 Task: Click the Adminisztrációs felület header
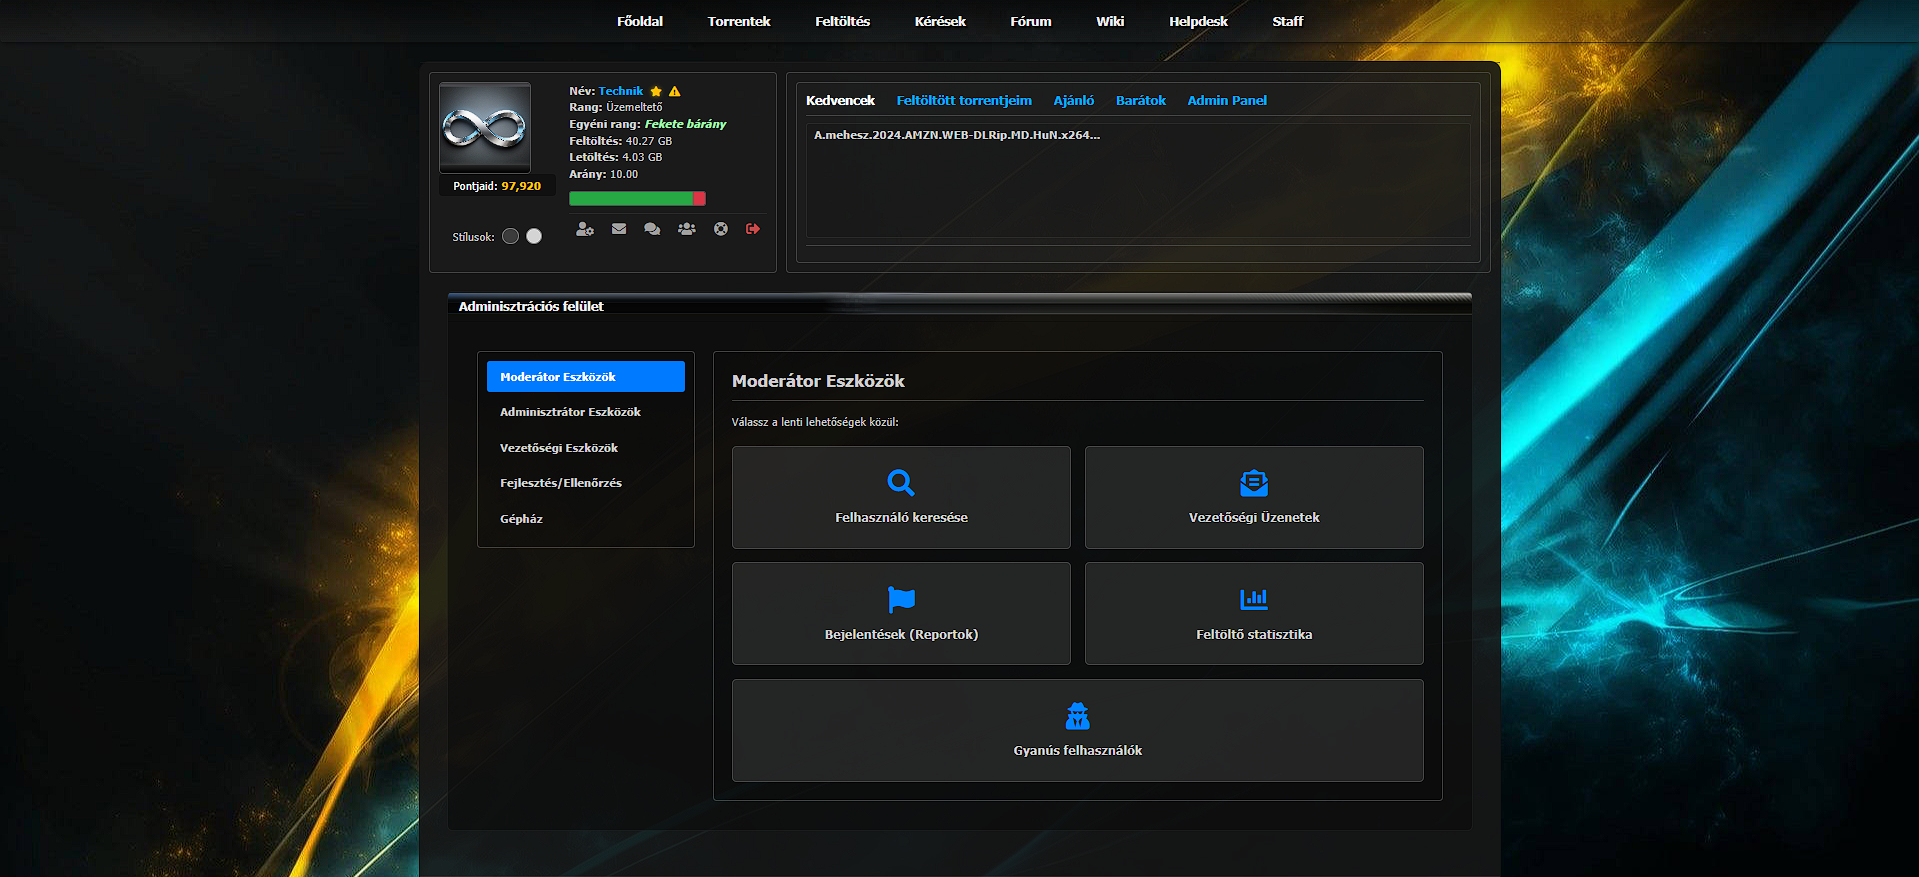click(x=531, y=306)
